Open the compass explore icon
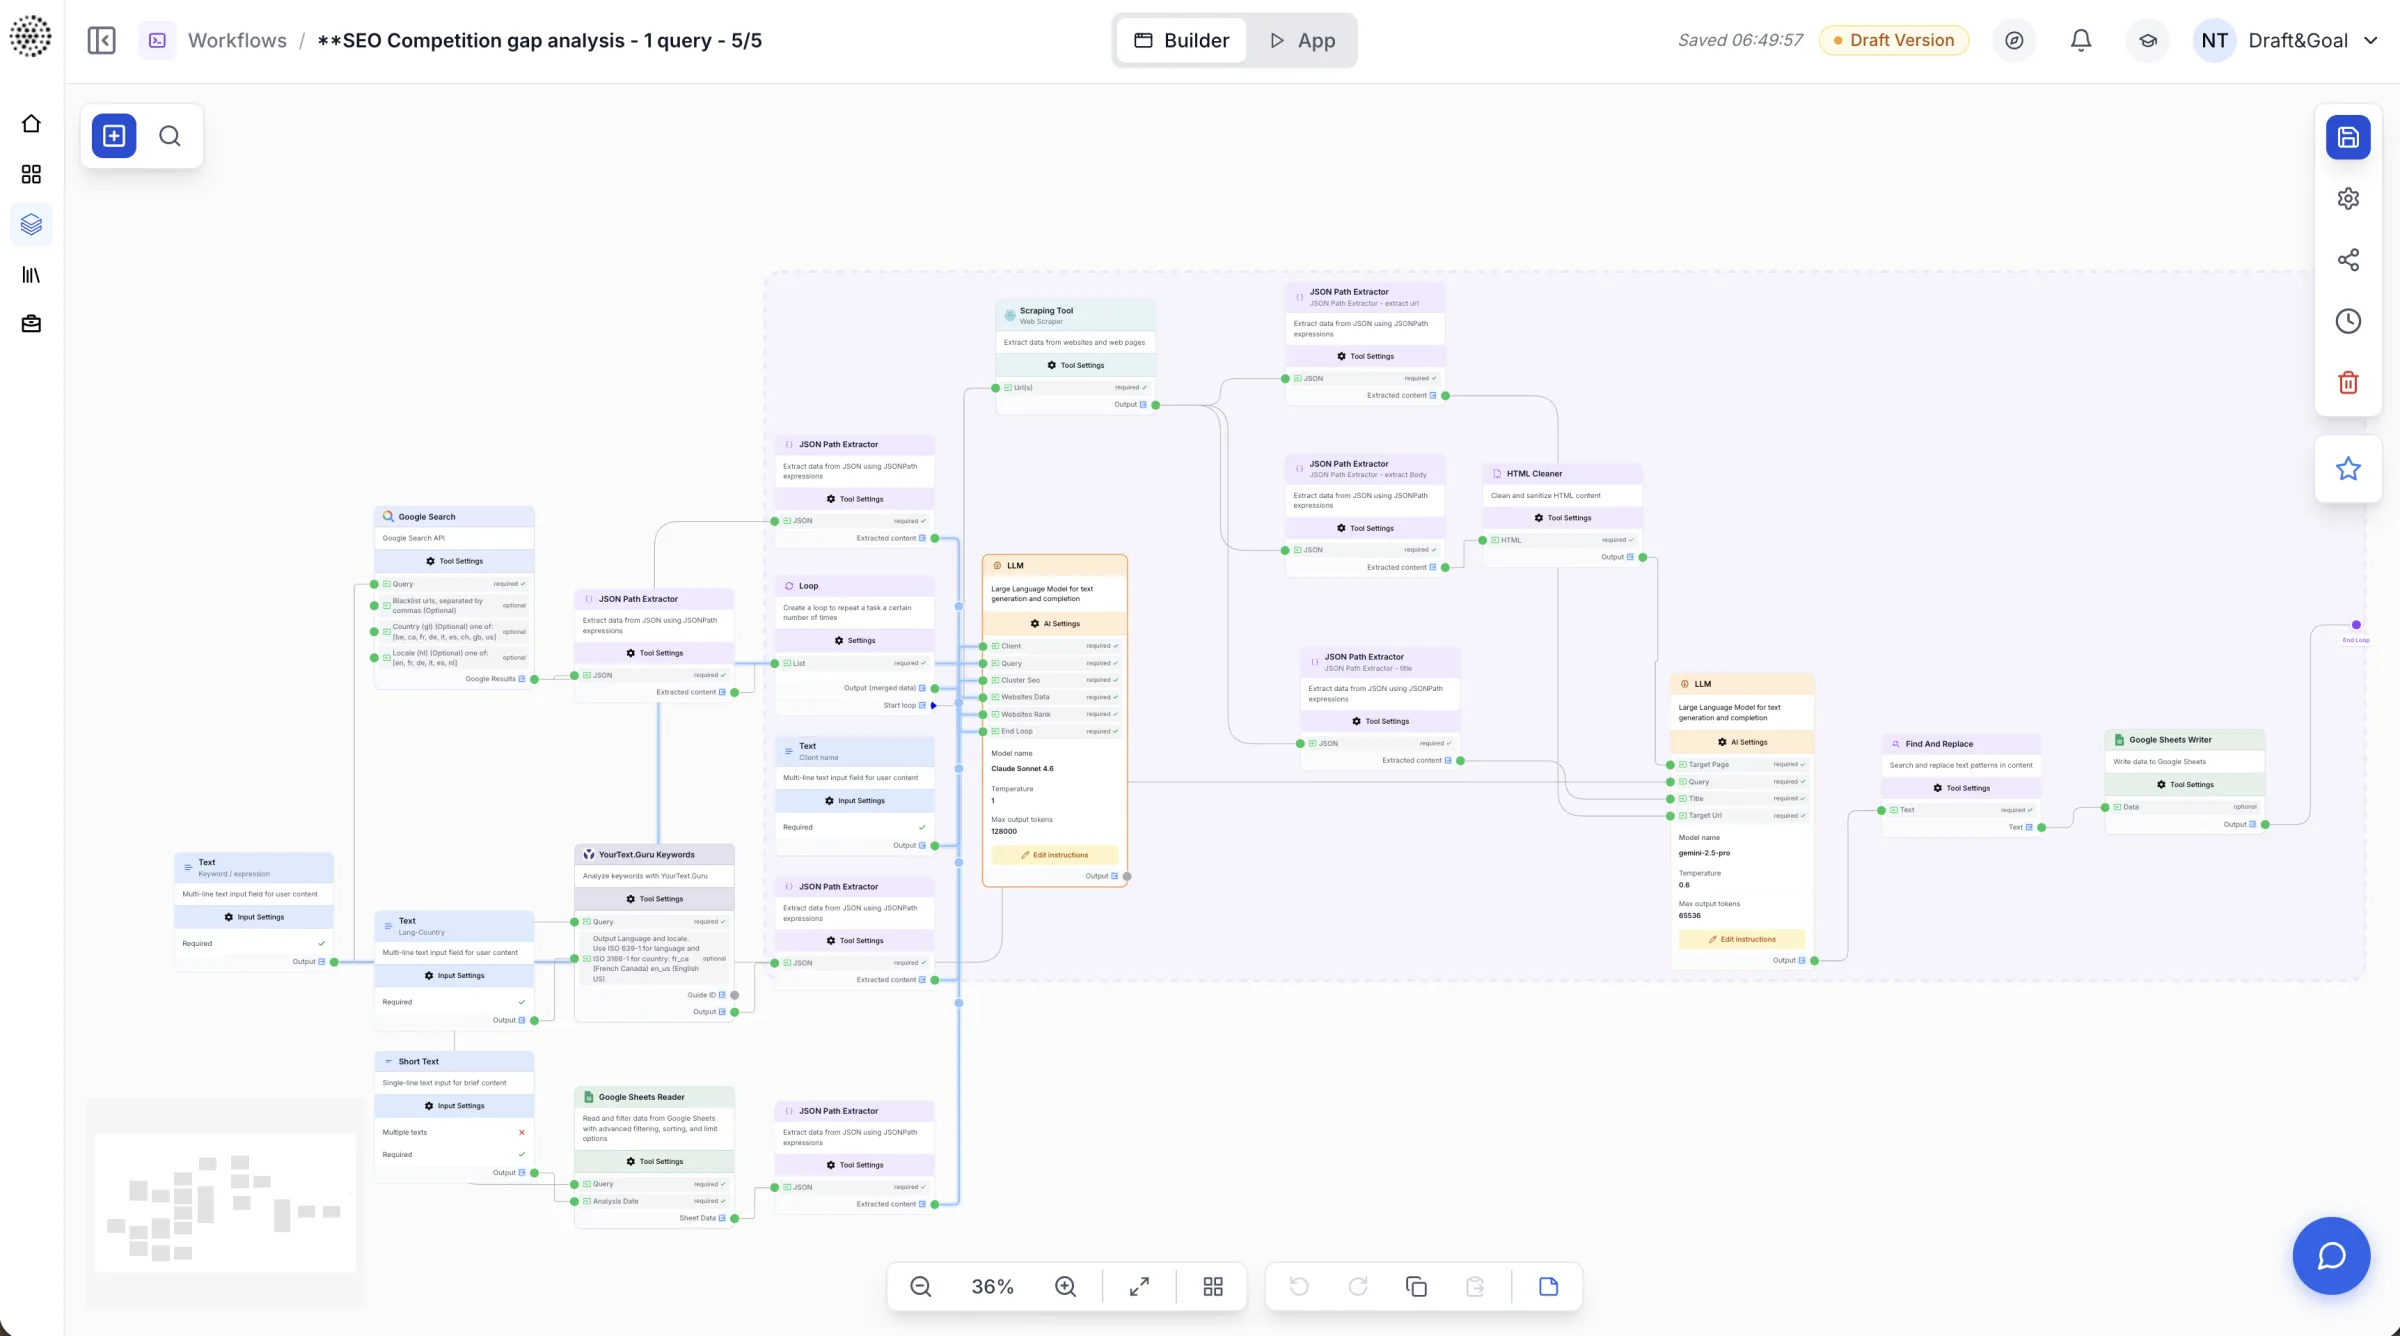 click(2014, 40)
